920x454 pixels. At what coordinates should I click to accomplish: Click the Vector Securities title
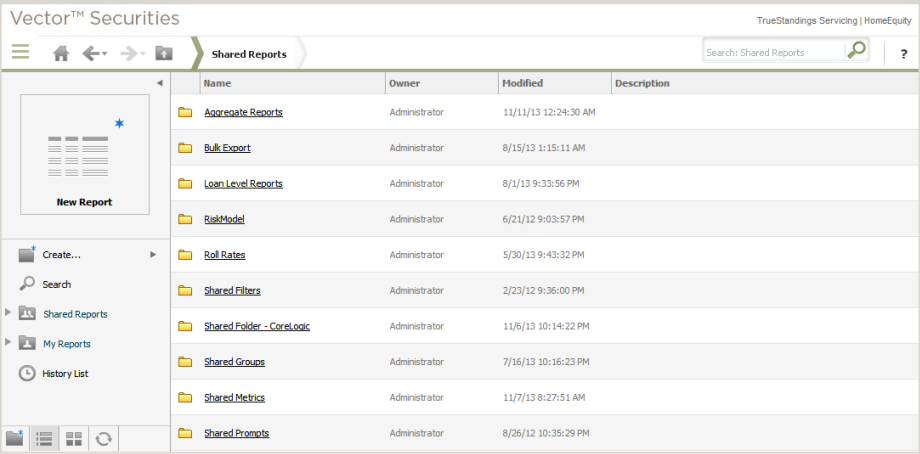click(x=94, y=19)
